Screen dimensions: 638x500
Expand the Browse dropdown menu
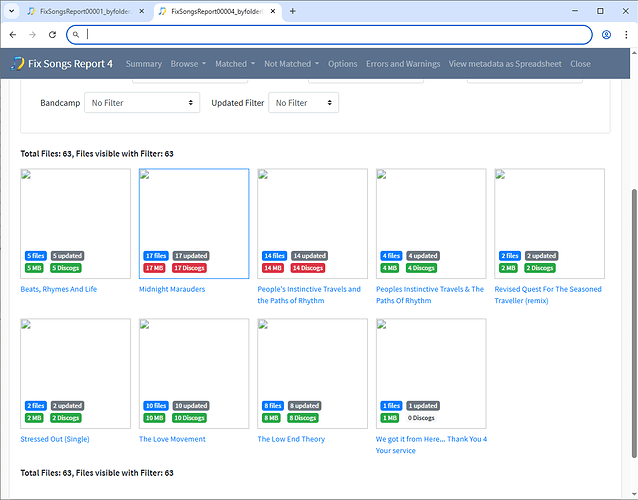[188, 64]
